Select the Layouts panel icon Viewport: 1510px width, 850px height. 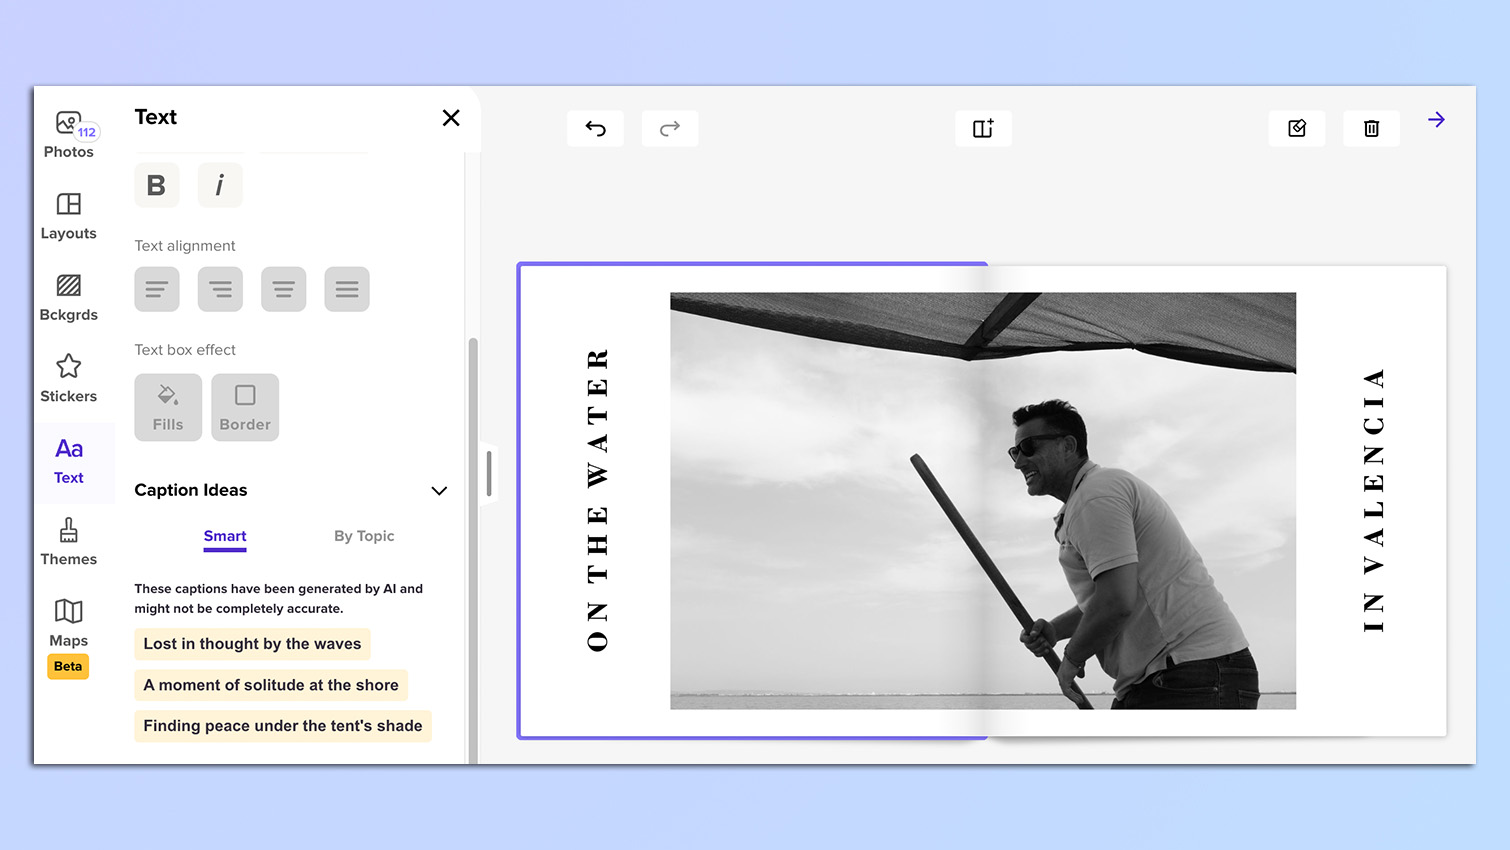[x=68, y=213]
